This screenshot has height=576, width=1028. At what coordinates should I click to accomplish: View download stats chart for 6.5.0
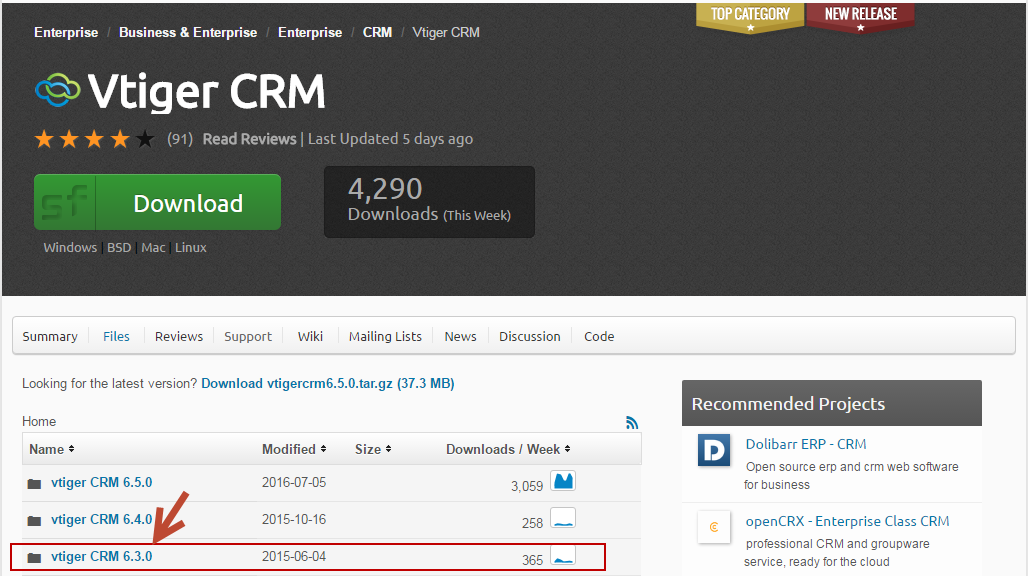[x=563, y=481]
